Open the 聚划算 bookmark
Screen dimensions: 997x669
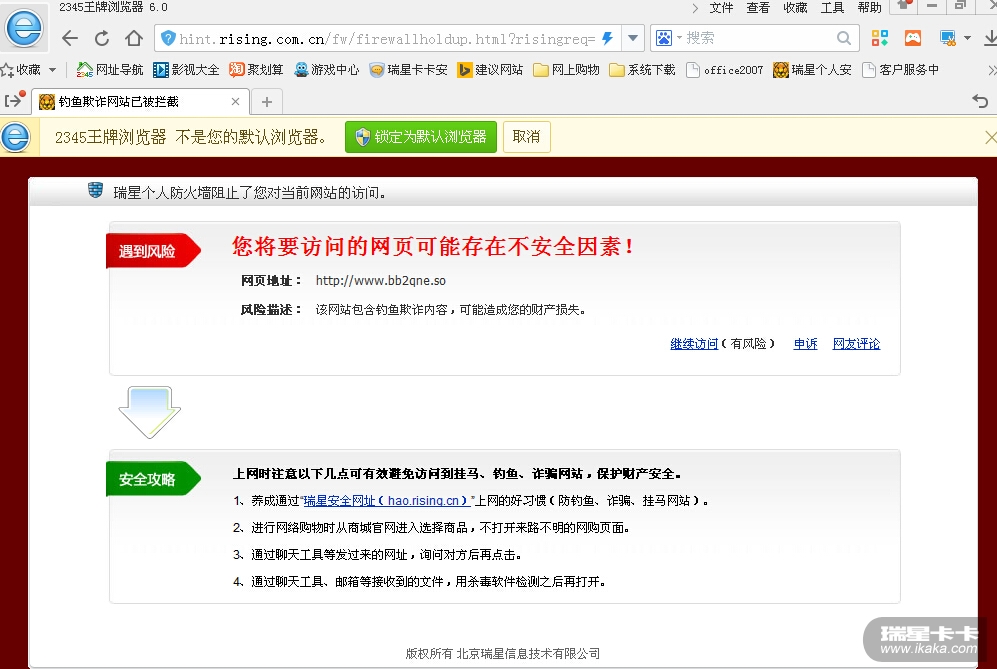[256, 70]
